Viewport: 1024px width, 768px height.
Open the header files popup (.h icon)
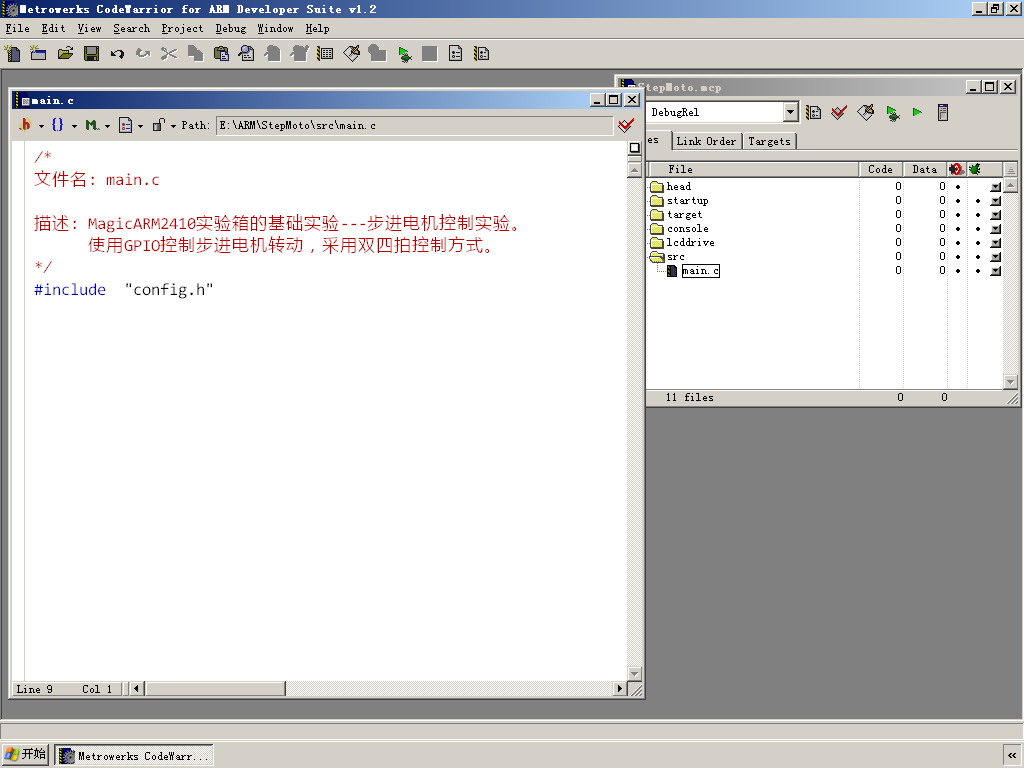(30, 125)
